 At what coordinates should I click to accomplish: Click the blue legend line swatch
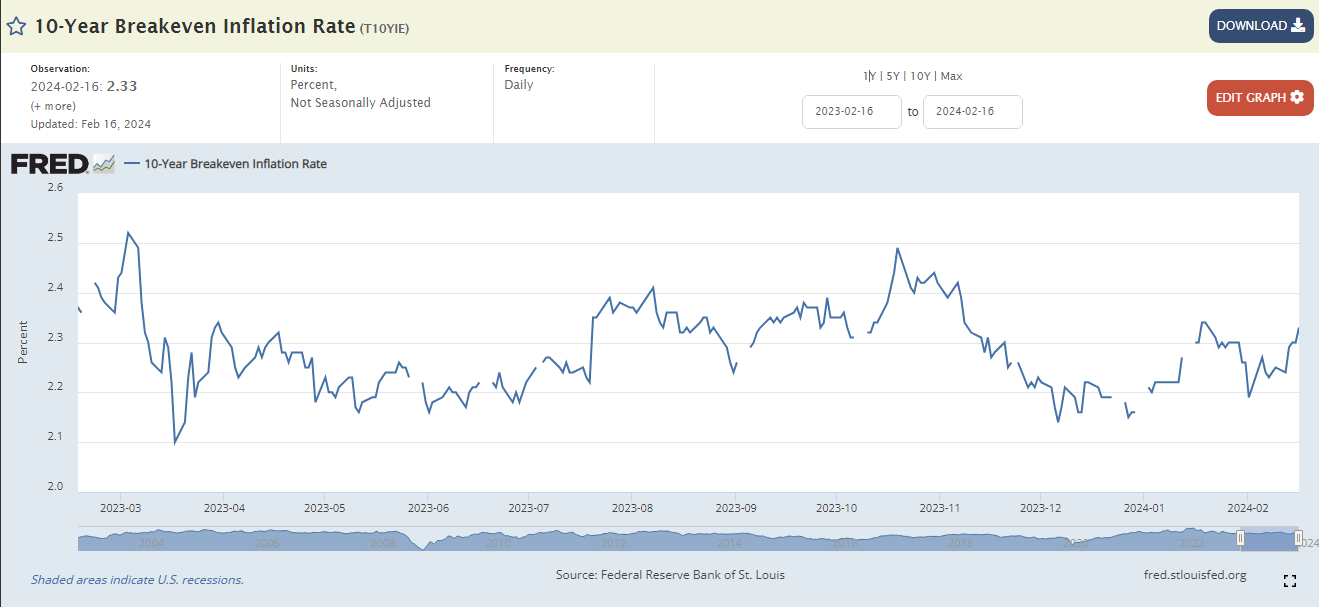pos(132,164)
